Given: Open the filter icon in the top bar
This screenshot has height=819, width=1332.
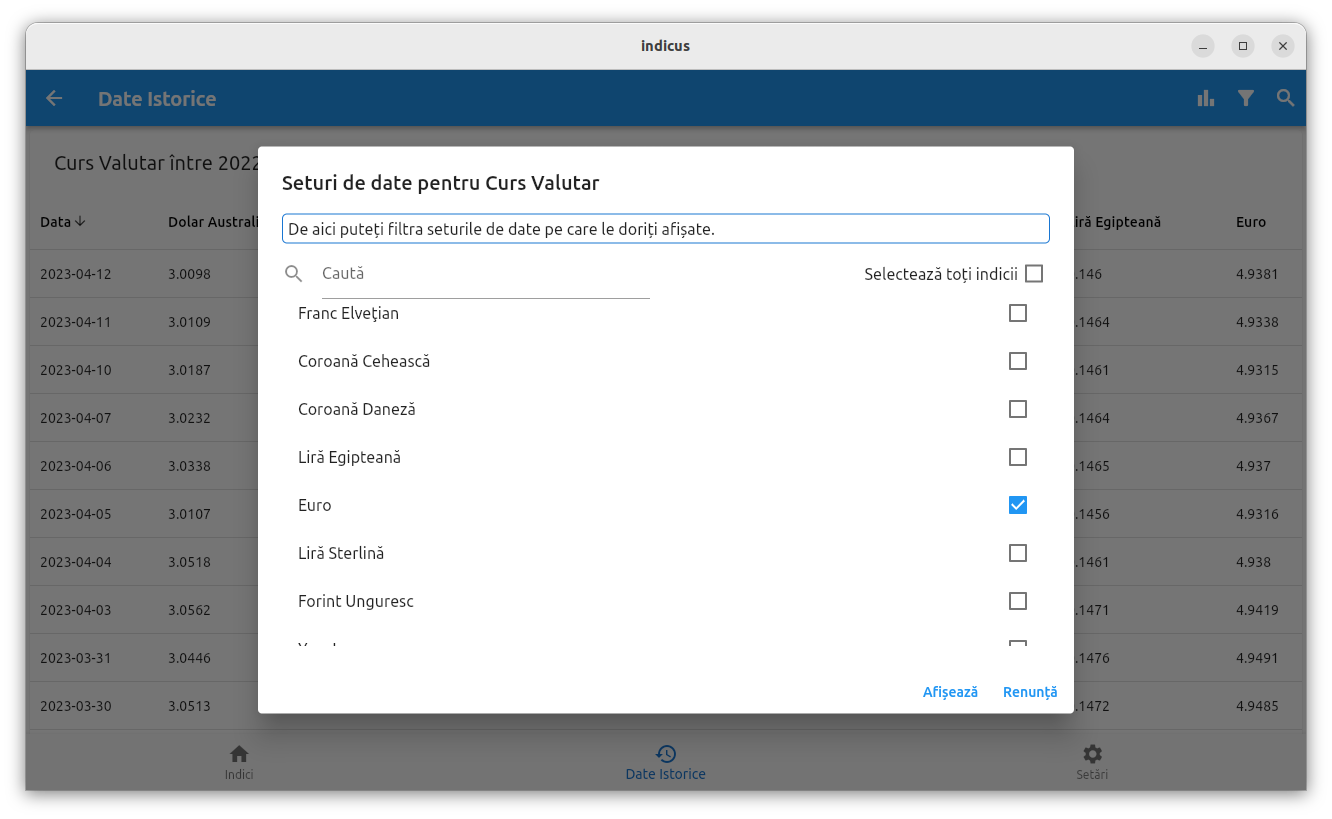Looking at the screenshot, I should 1245,98.
